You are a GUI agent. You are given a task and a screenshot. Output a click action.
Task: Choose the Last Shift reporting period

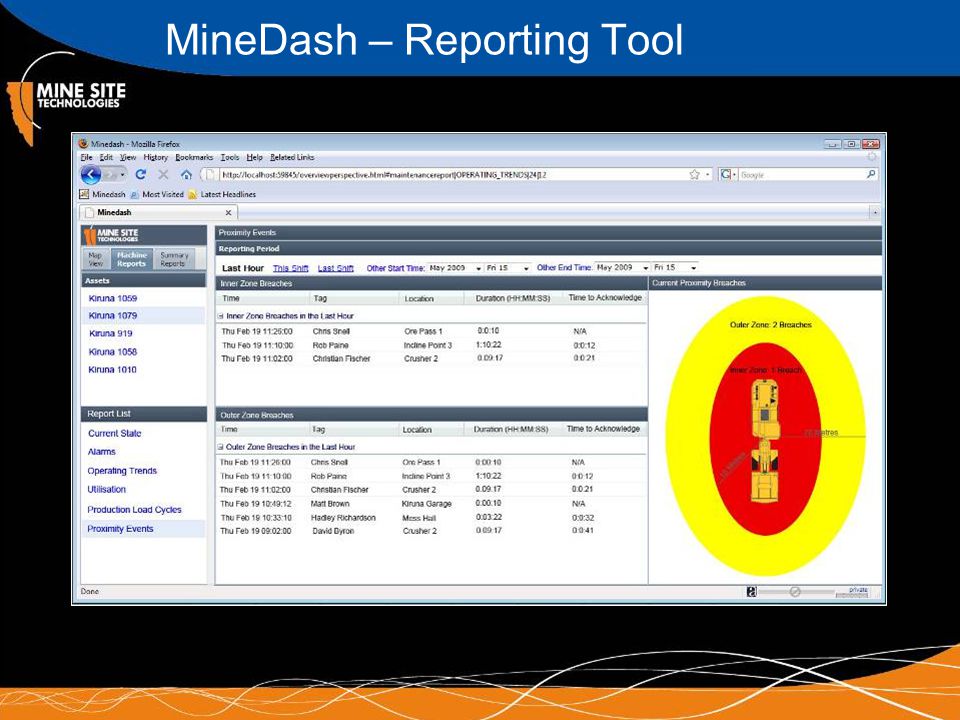[336, 268]
